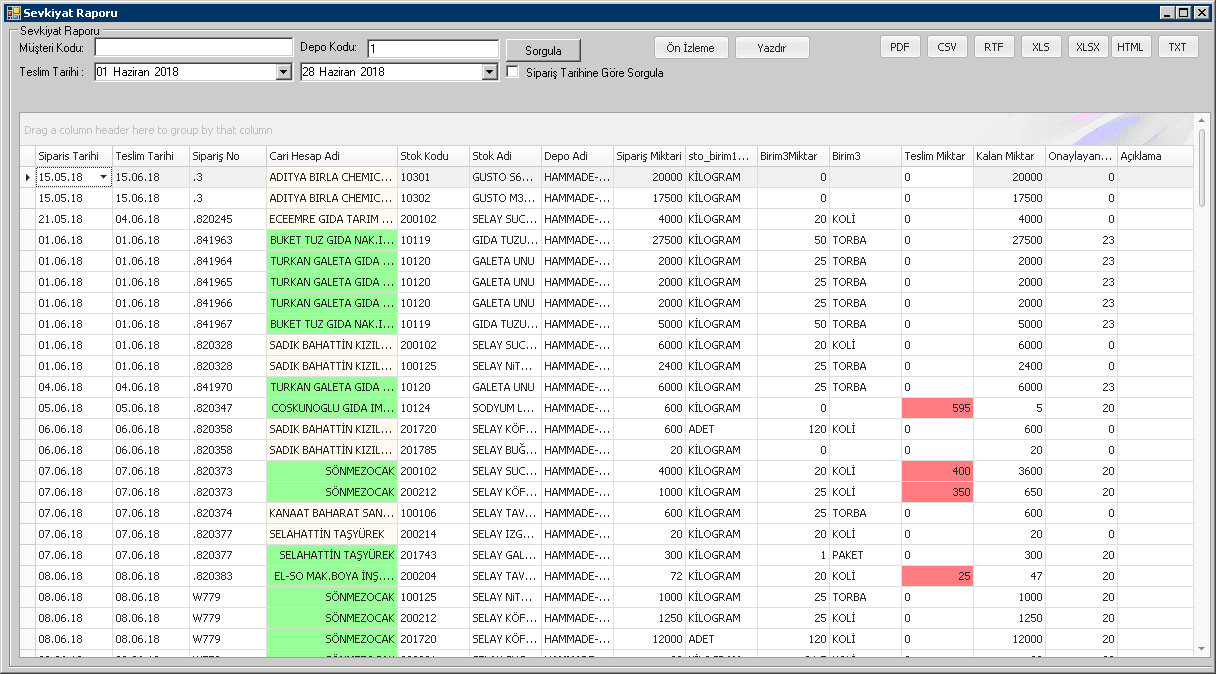Export the report as XLS
Screen dimensions: 1216x674
1041,47
